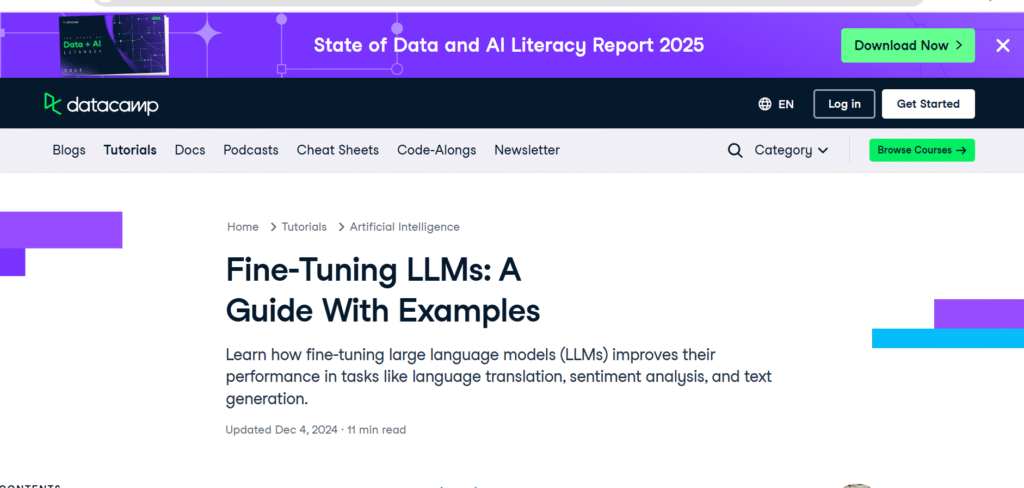This screenshot has height=488, width=1024.
Task: Open the Newsletter link
Action: click(526, 150)
